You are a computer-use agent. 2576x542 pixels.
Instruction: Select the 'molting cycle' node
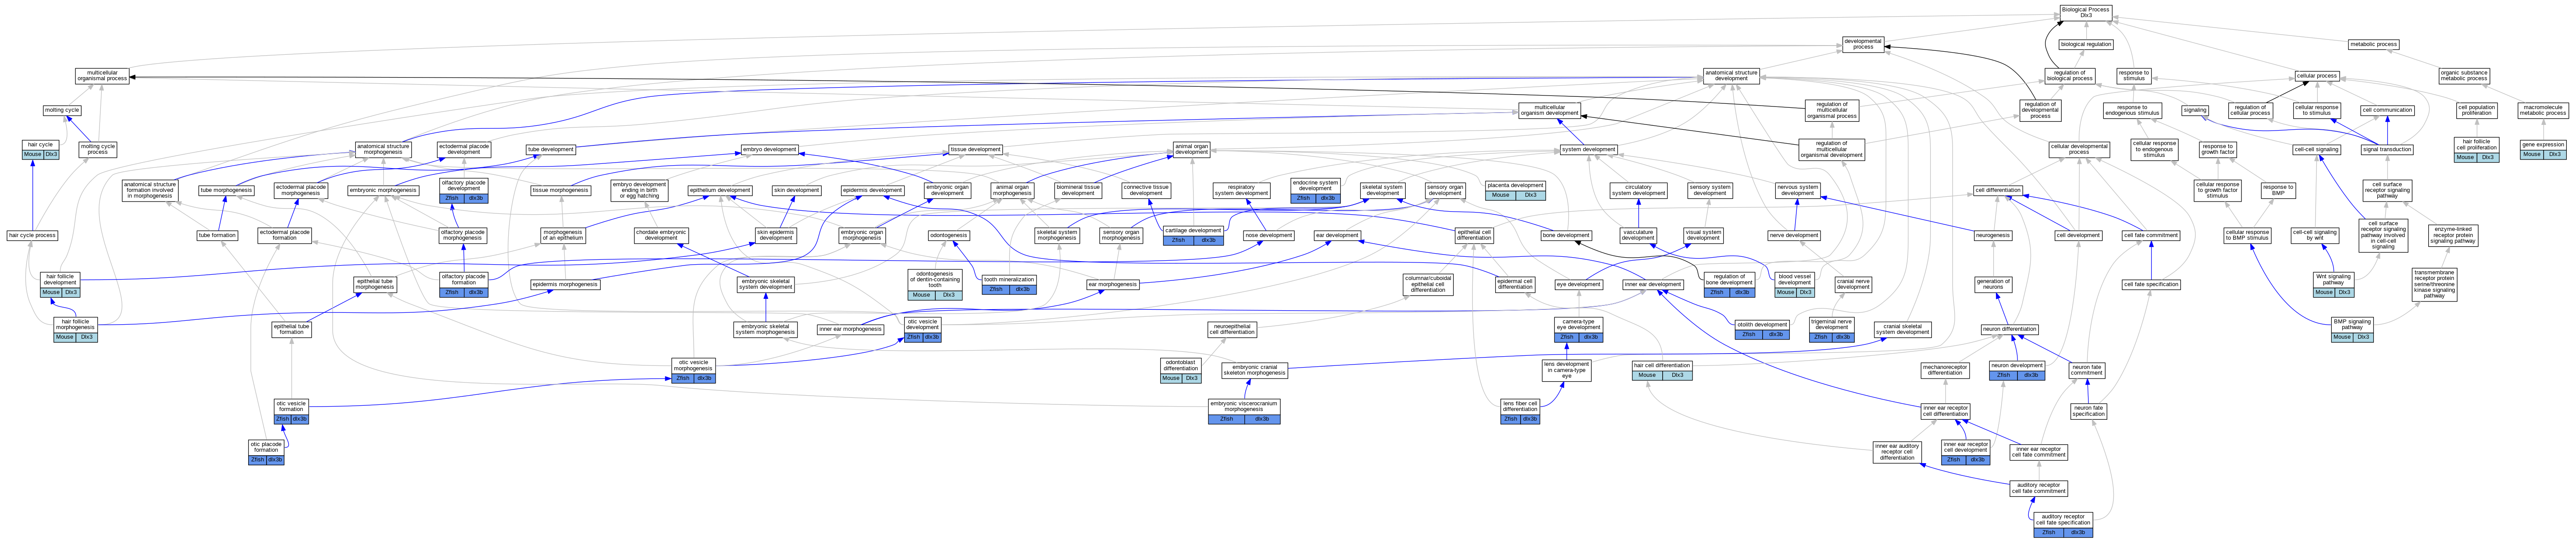coord(62,110)
